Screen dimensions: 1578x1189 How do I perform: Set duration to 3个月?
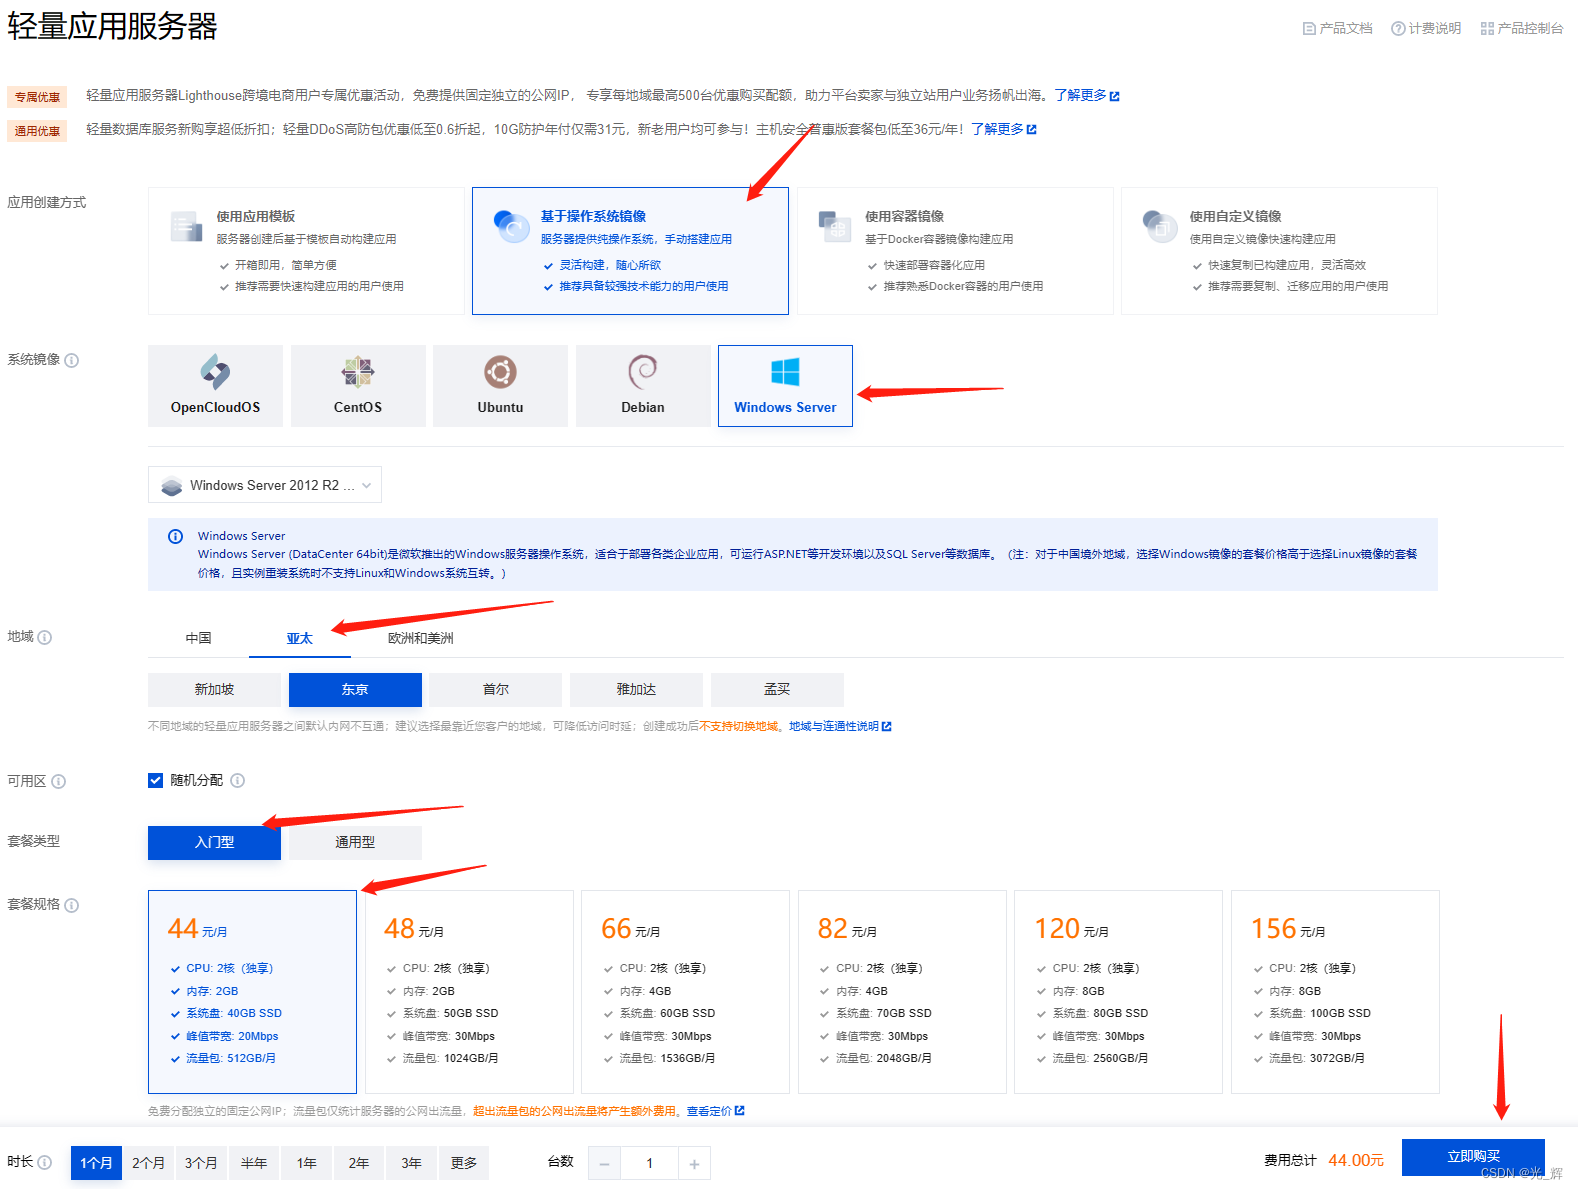click(x=201, y=1163)
